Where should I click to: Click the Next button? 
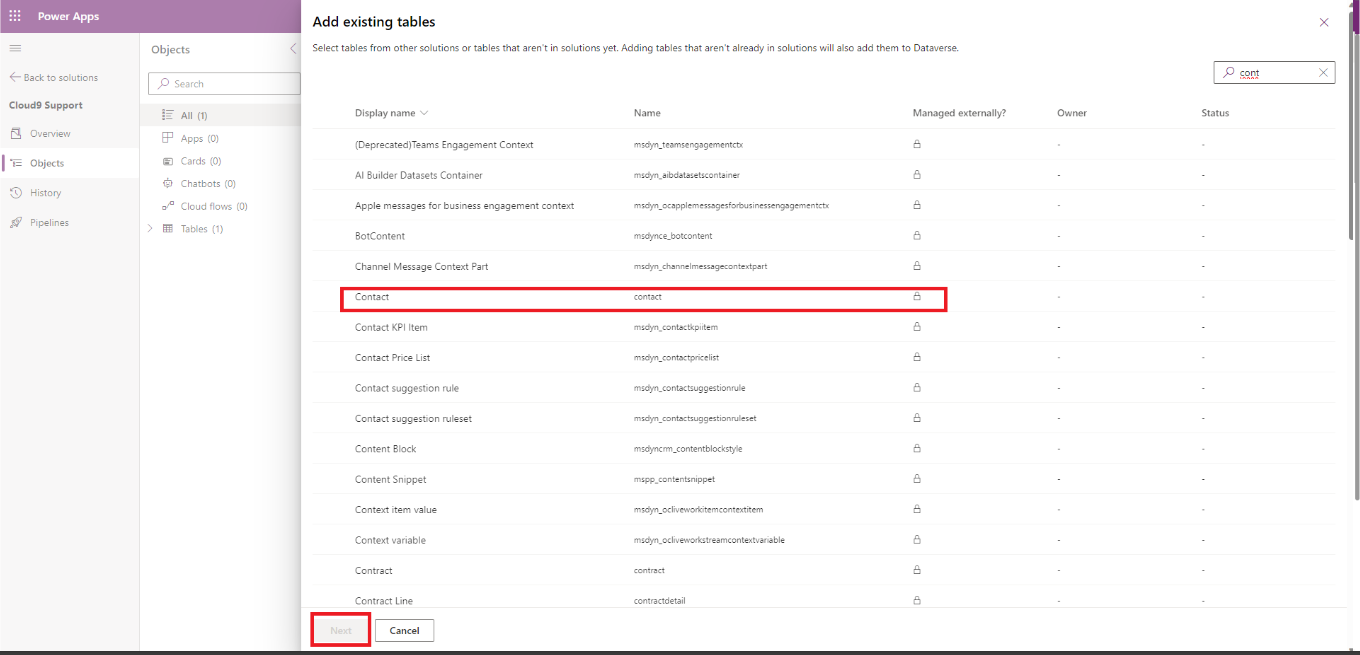click(x=341, y=630)
